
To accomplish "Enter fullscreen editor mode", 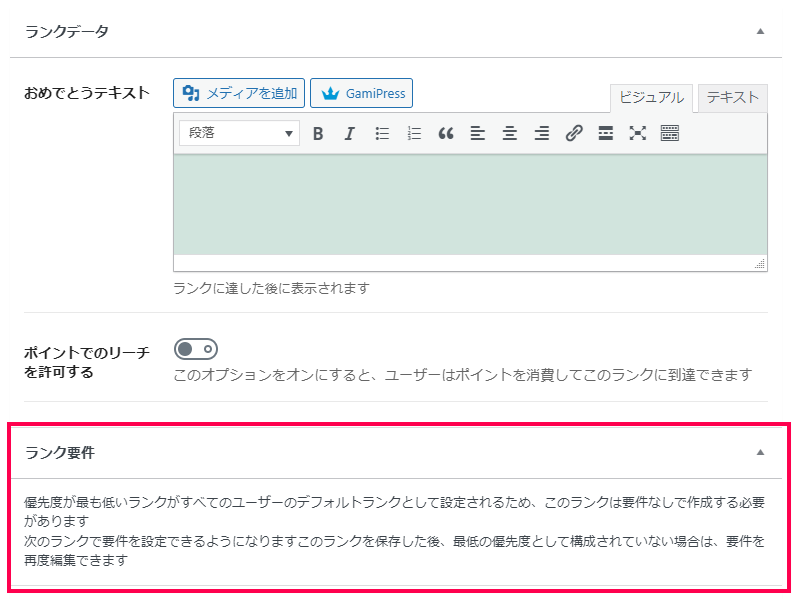I will pos(637,133).
